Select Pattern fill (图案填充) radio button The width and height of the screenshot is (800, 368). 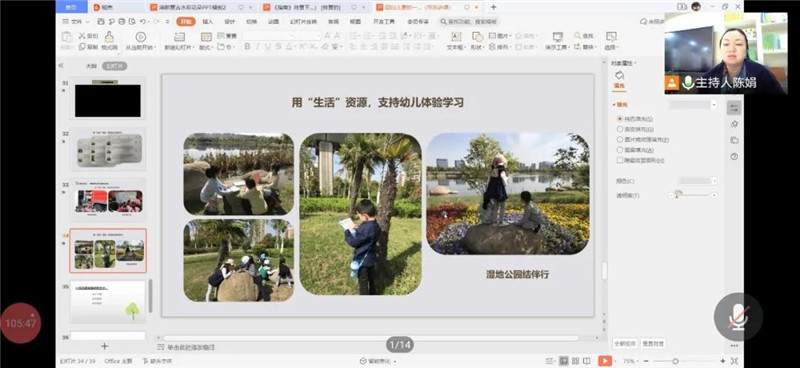tap(620, 150)
